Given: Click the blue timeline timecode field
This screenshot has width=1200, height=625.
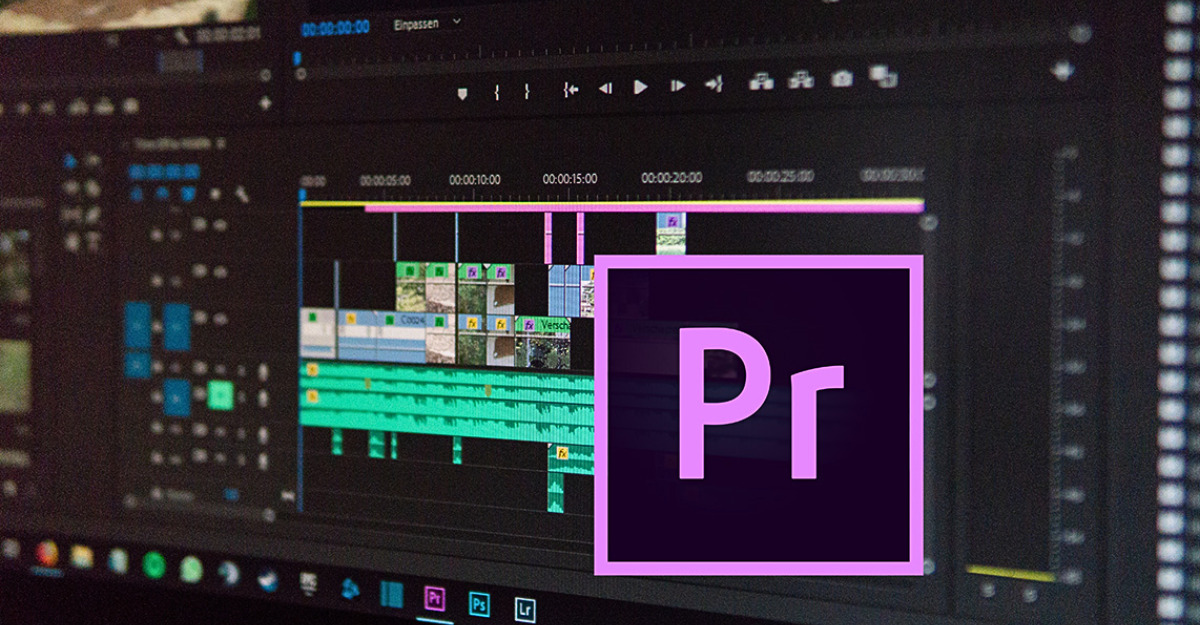Looking at the screenshot, I should [164, 171].
